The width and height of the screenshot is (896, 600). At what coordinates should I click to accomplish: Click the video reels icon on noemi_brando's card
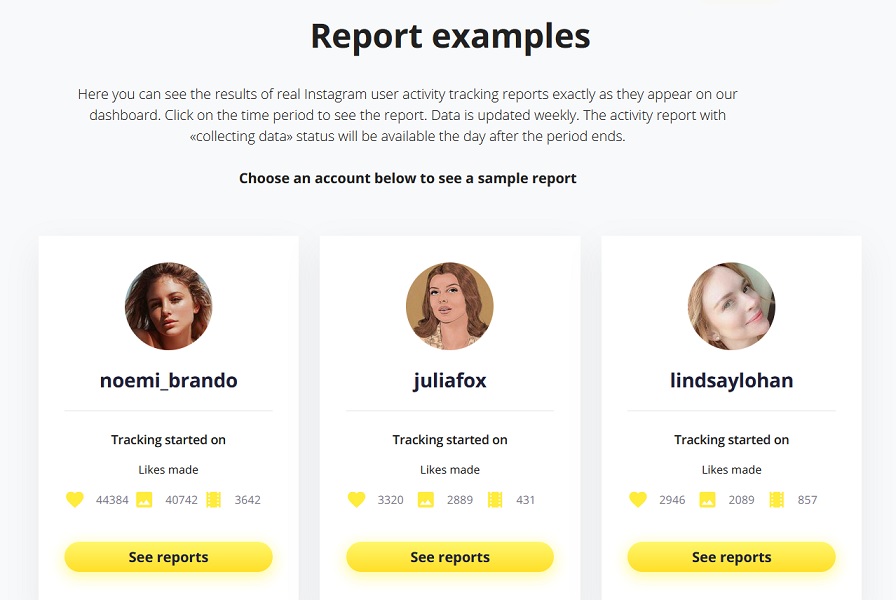(x=212, y=499)
